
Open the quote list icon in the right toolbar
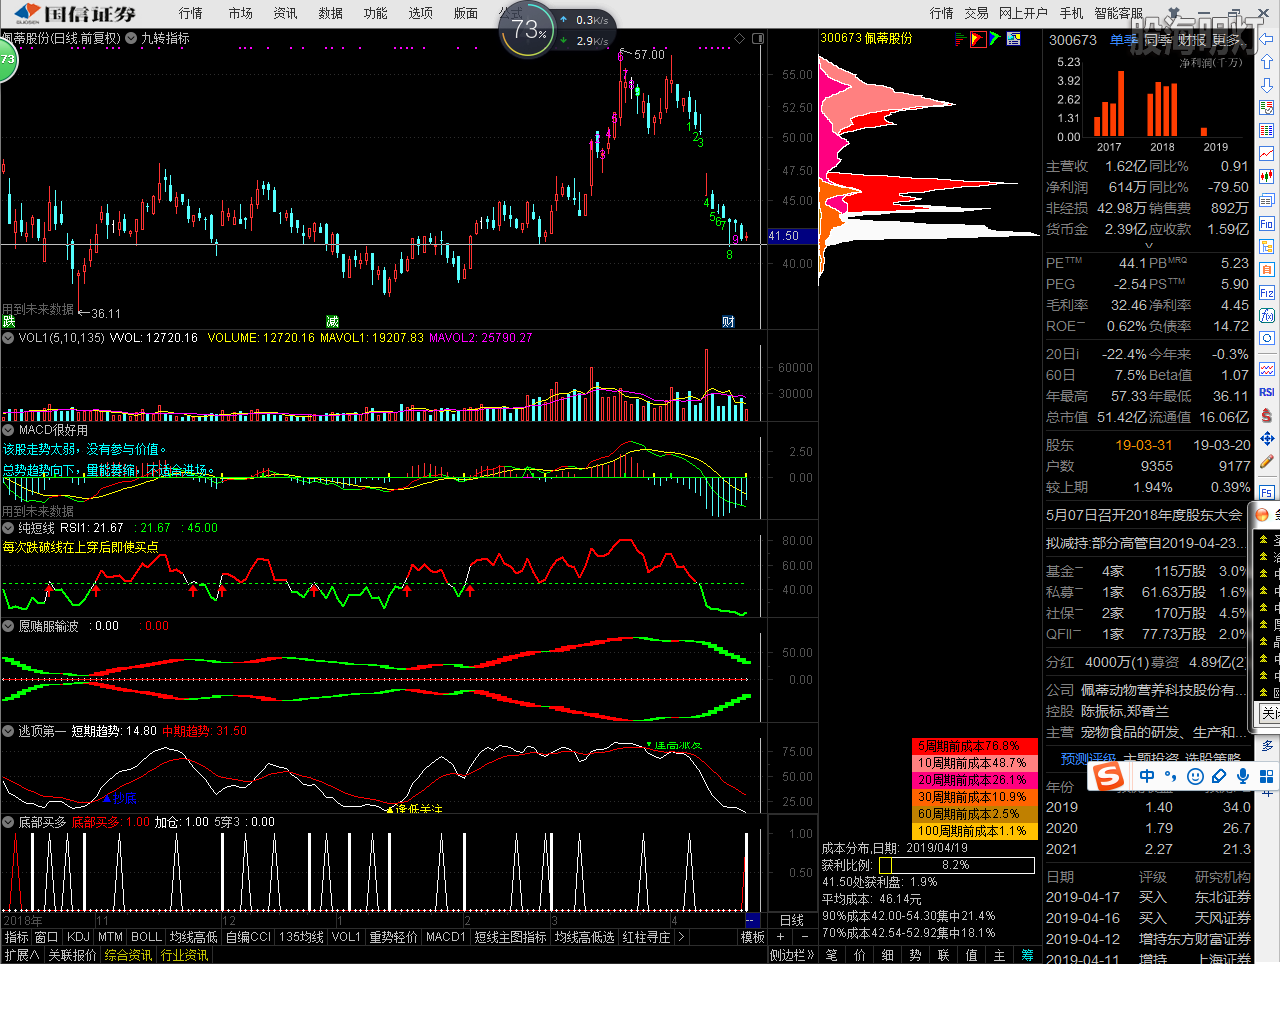pyautogui.click(x=1267, y=108)
